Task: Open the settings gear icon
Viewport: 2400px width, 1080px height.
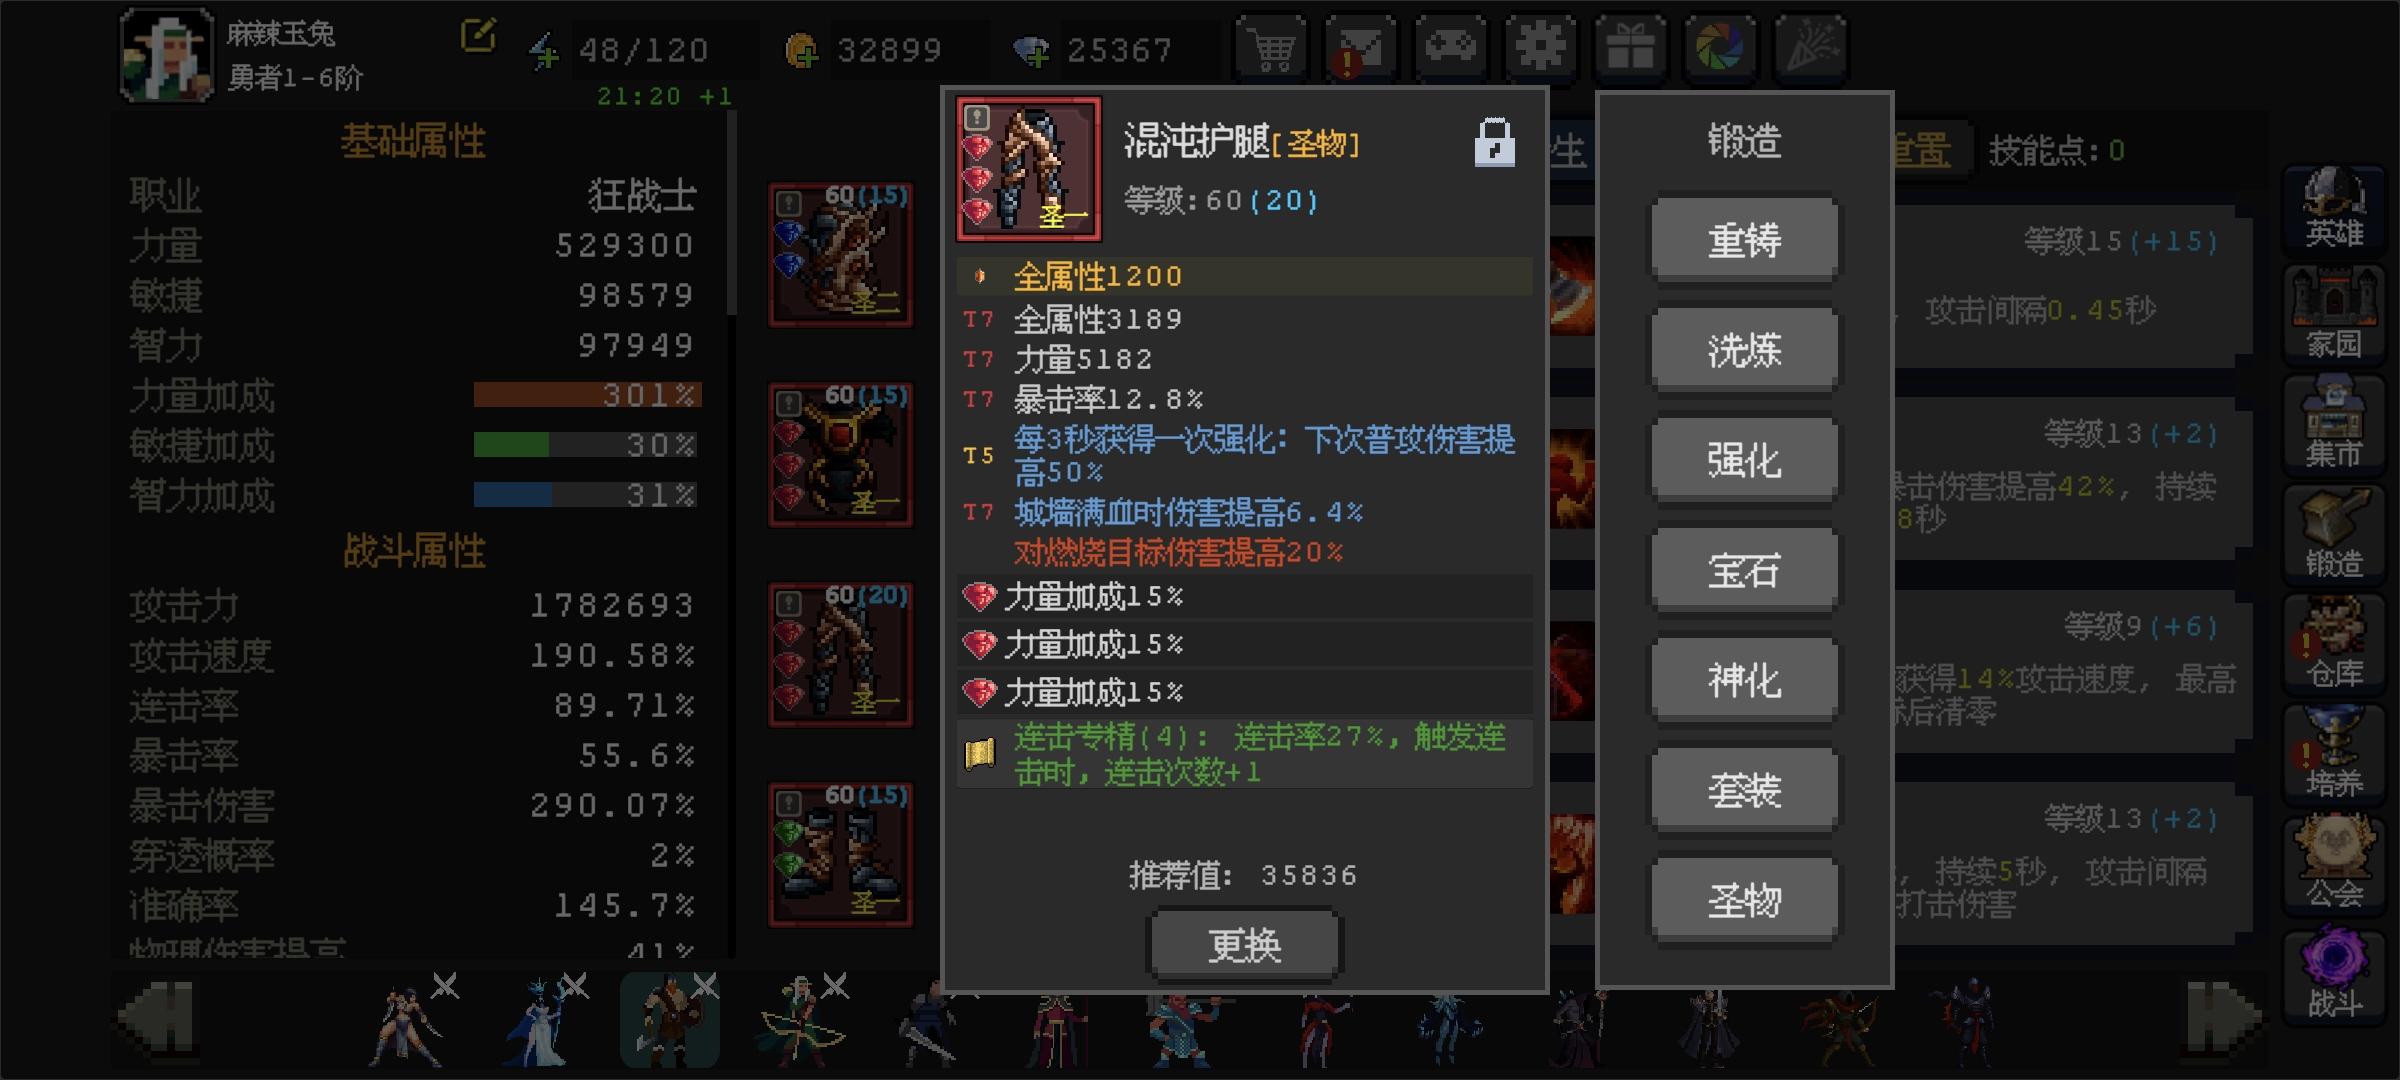Action: click(x=1540, y=47)
